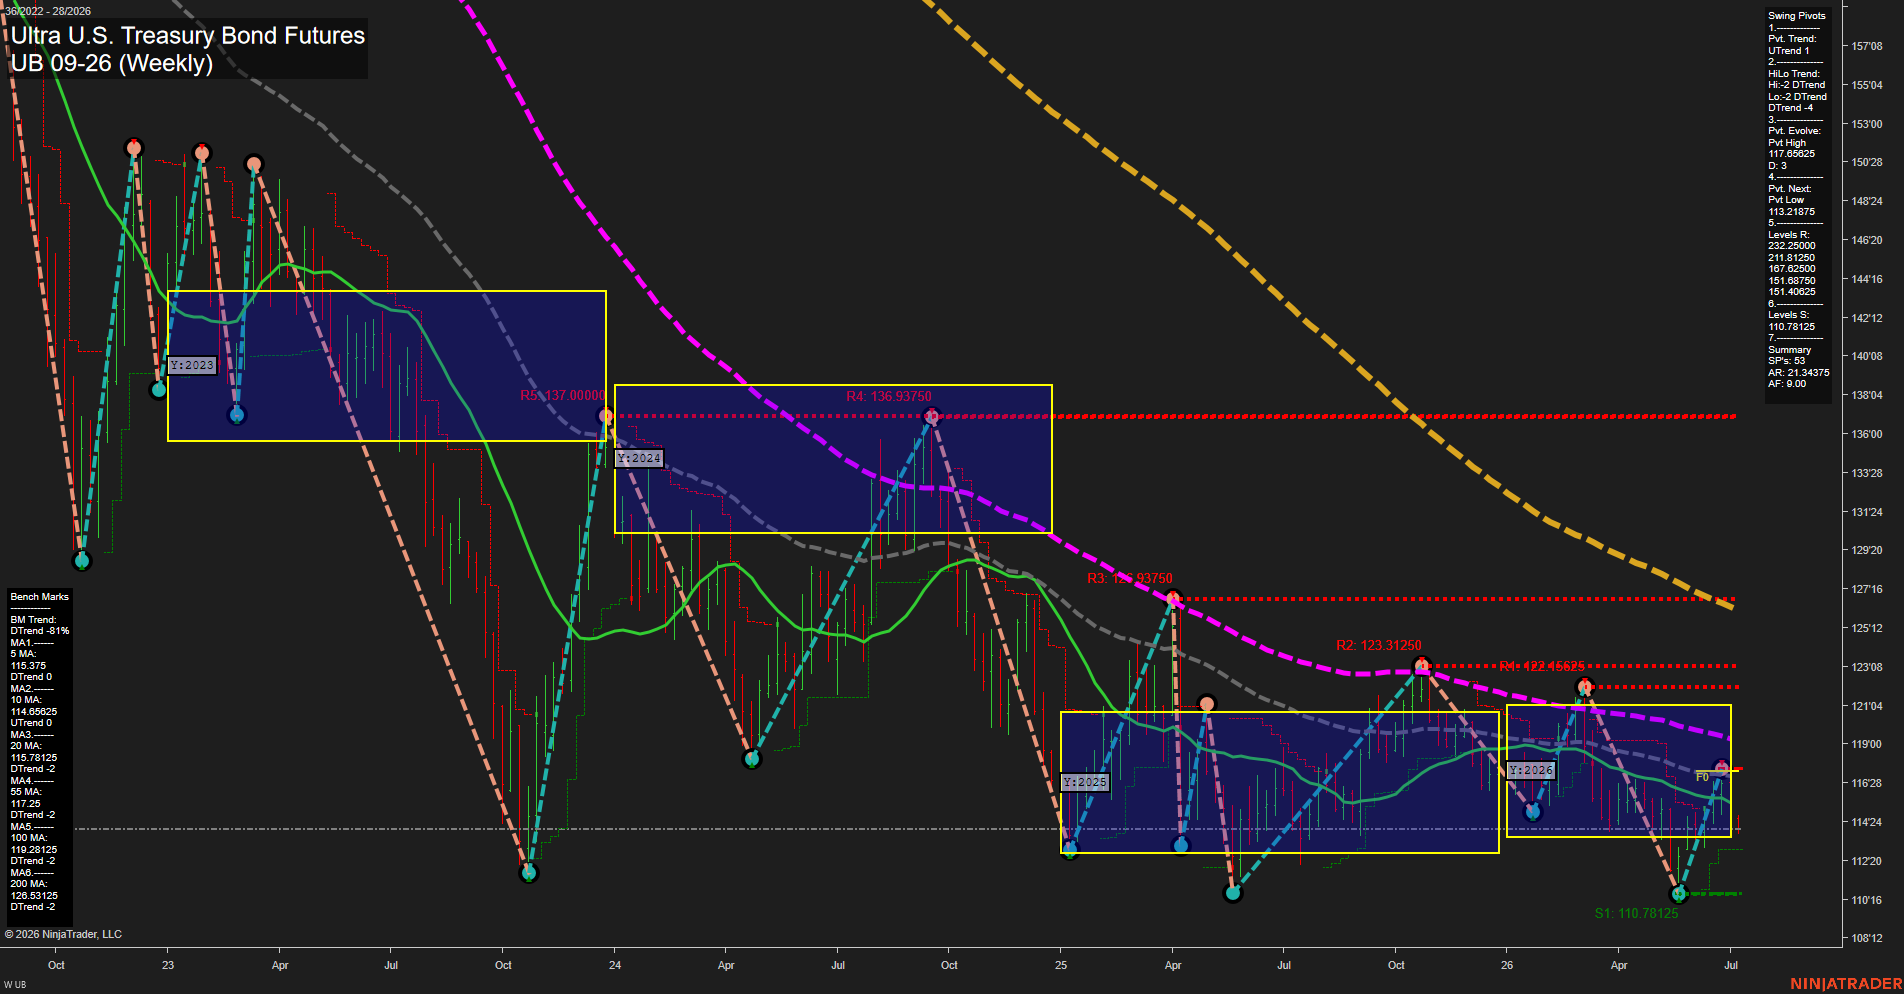
Task: Select the R2: 123.31250 resistance label
Action: point(1379,646)
